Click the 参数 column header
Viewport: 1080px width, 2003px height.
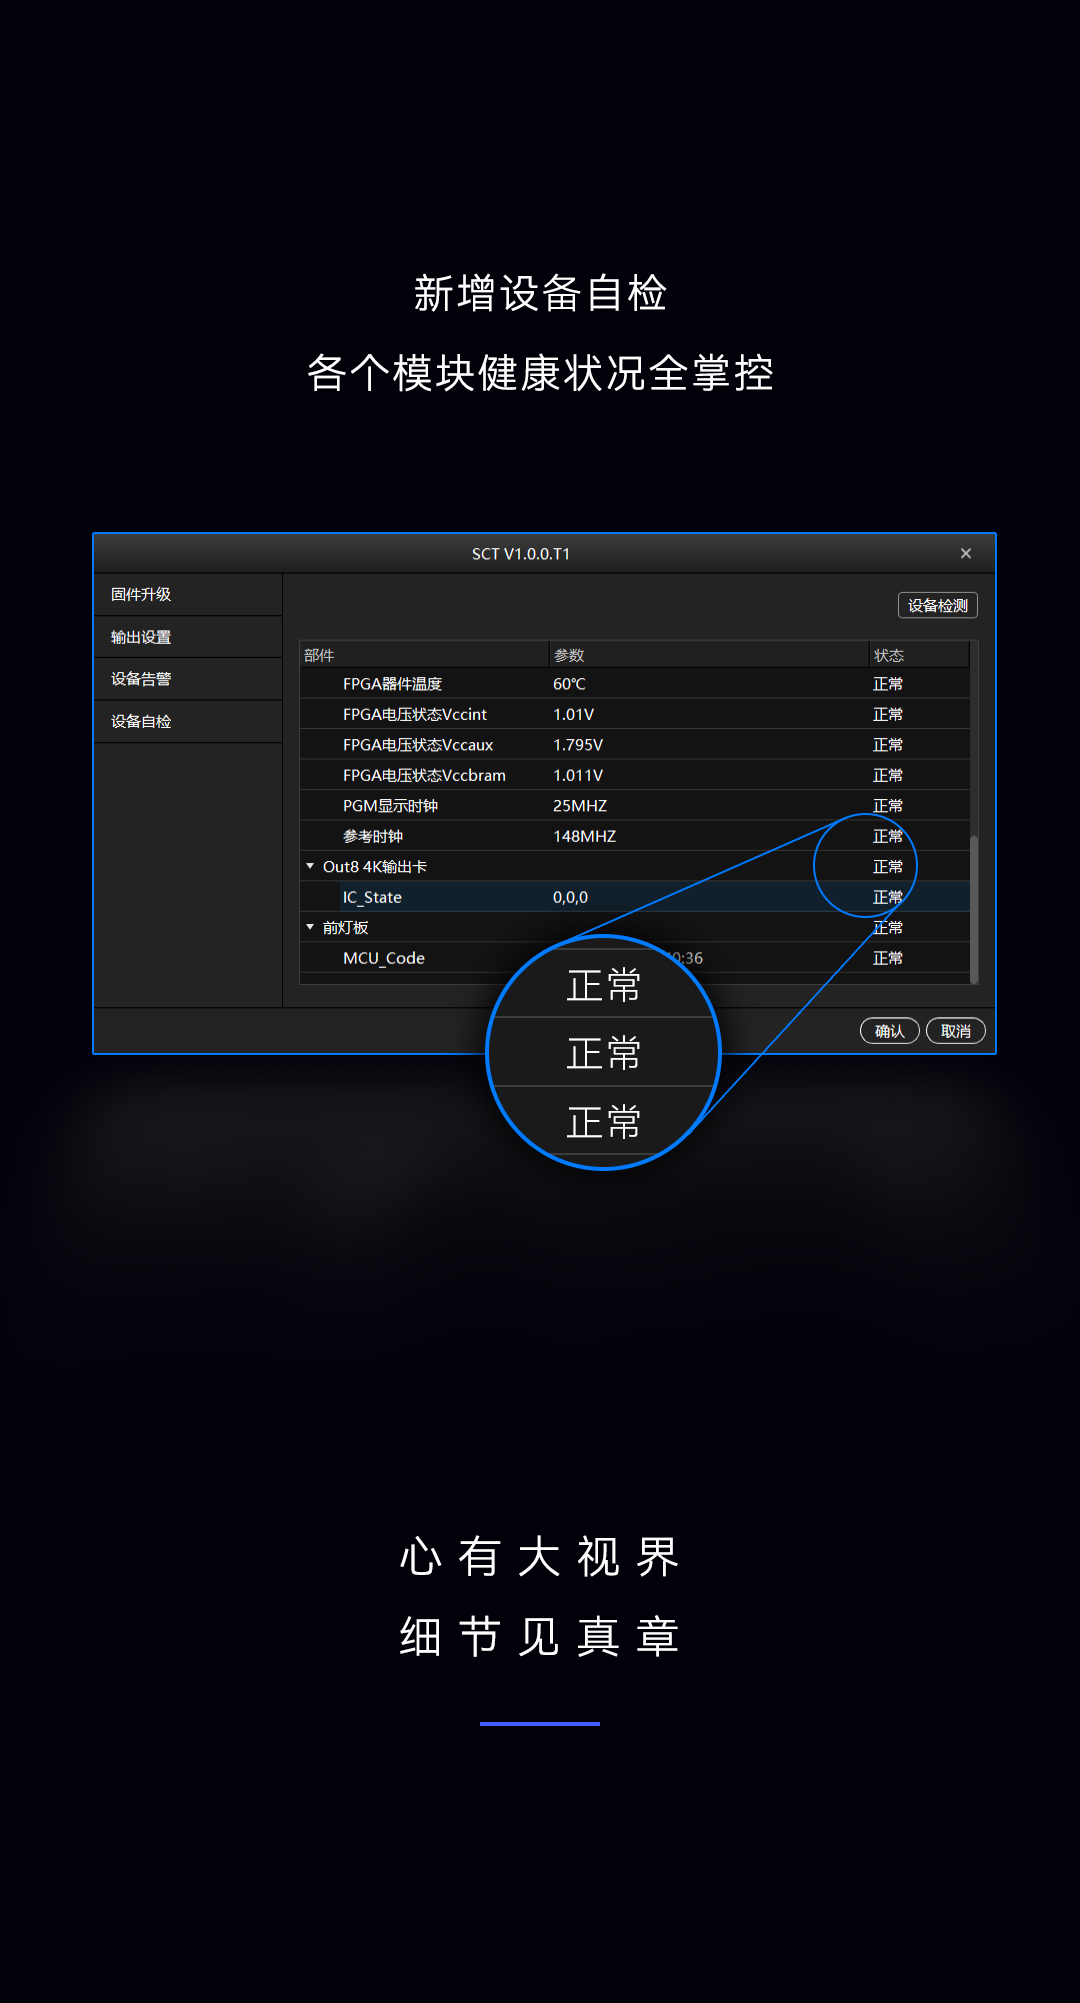(569, 655)
